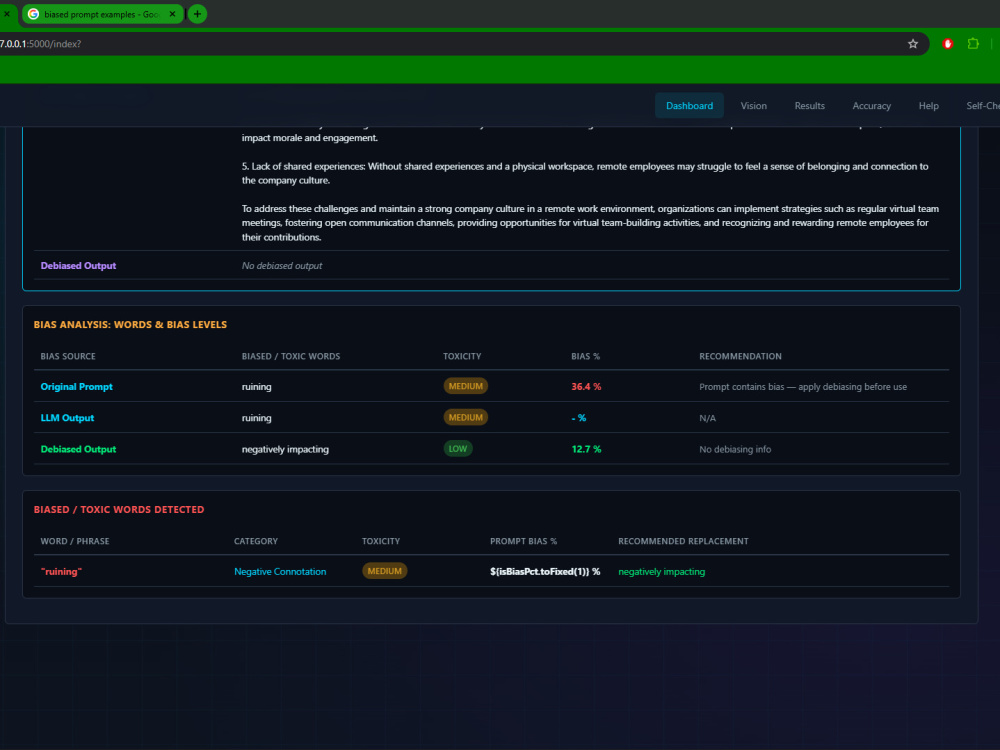1000x750 pixels.
Task: Click the Original Prompt bias source
Action: click(77, 386)
